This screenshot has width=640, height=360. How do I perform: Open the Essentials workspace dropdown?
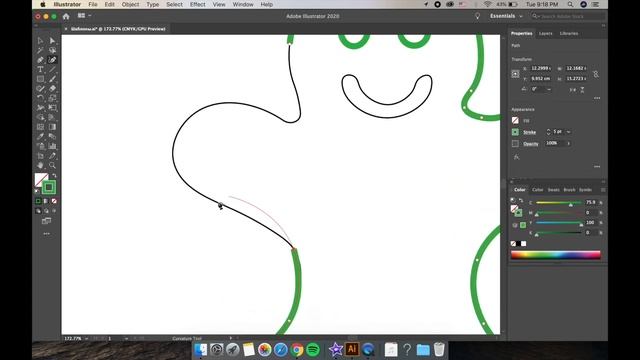tap(506, 16)
